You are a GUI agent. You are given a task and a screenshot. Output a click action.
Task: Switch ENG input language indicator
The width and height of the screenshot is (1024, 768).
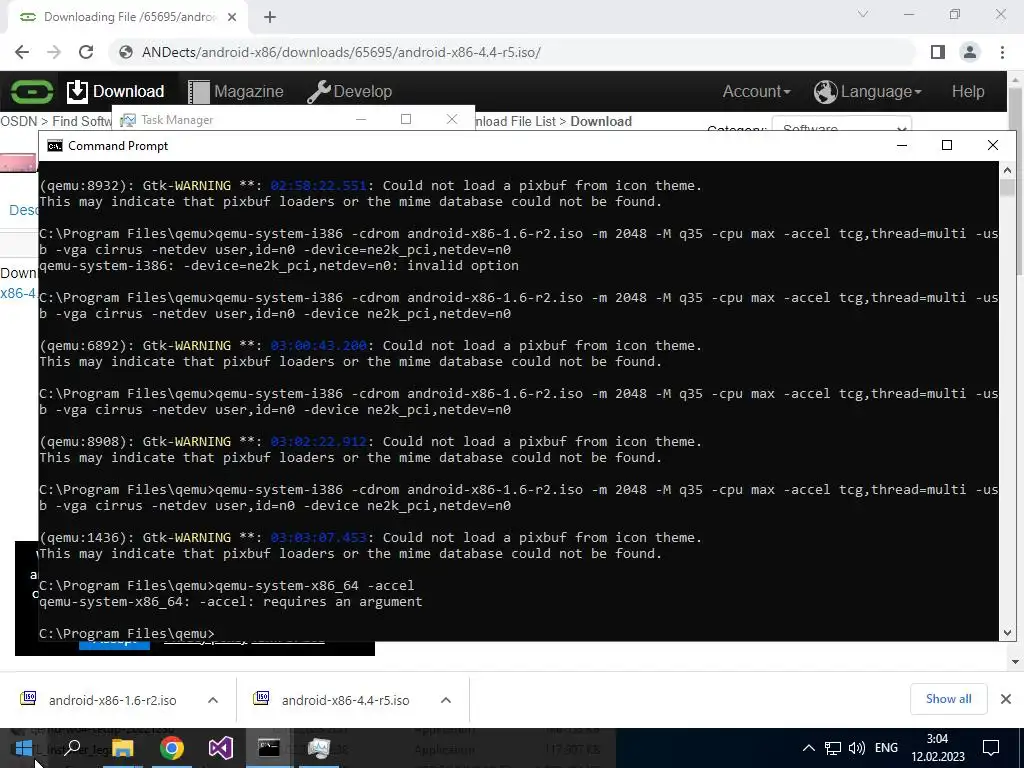point(886,748)
